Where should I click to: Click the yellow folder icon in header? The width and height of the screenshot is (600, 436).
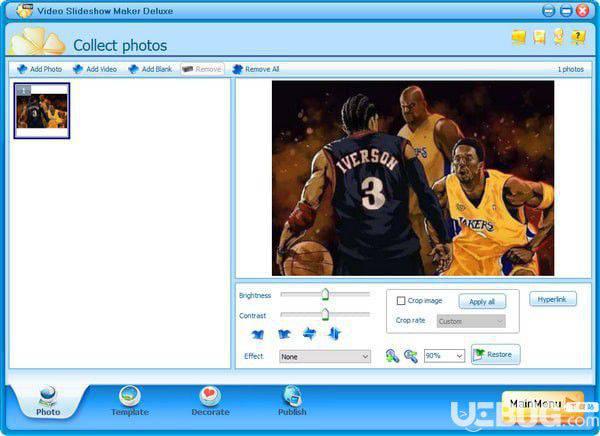(x=519, y=38)
